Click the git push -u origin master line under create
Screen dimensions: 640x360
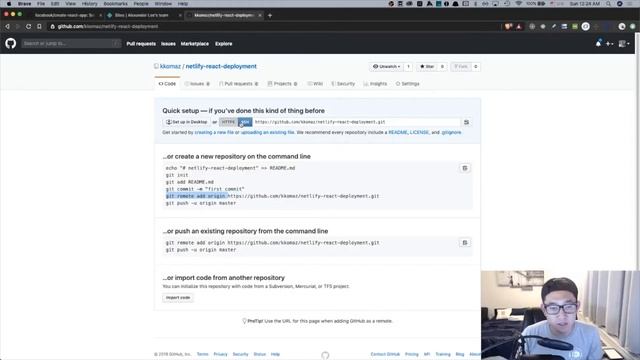click(201, 203)
